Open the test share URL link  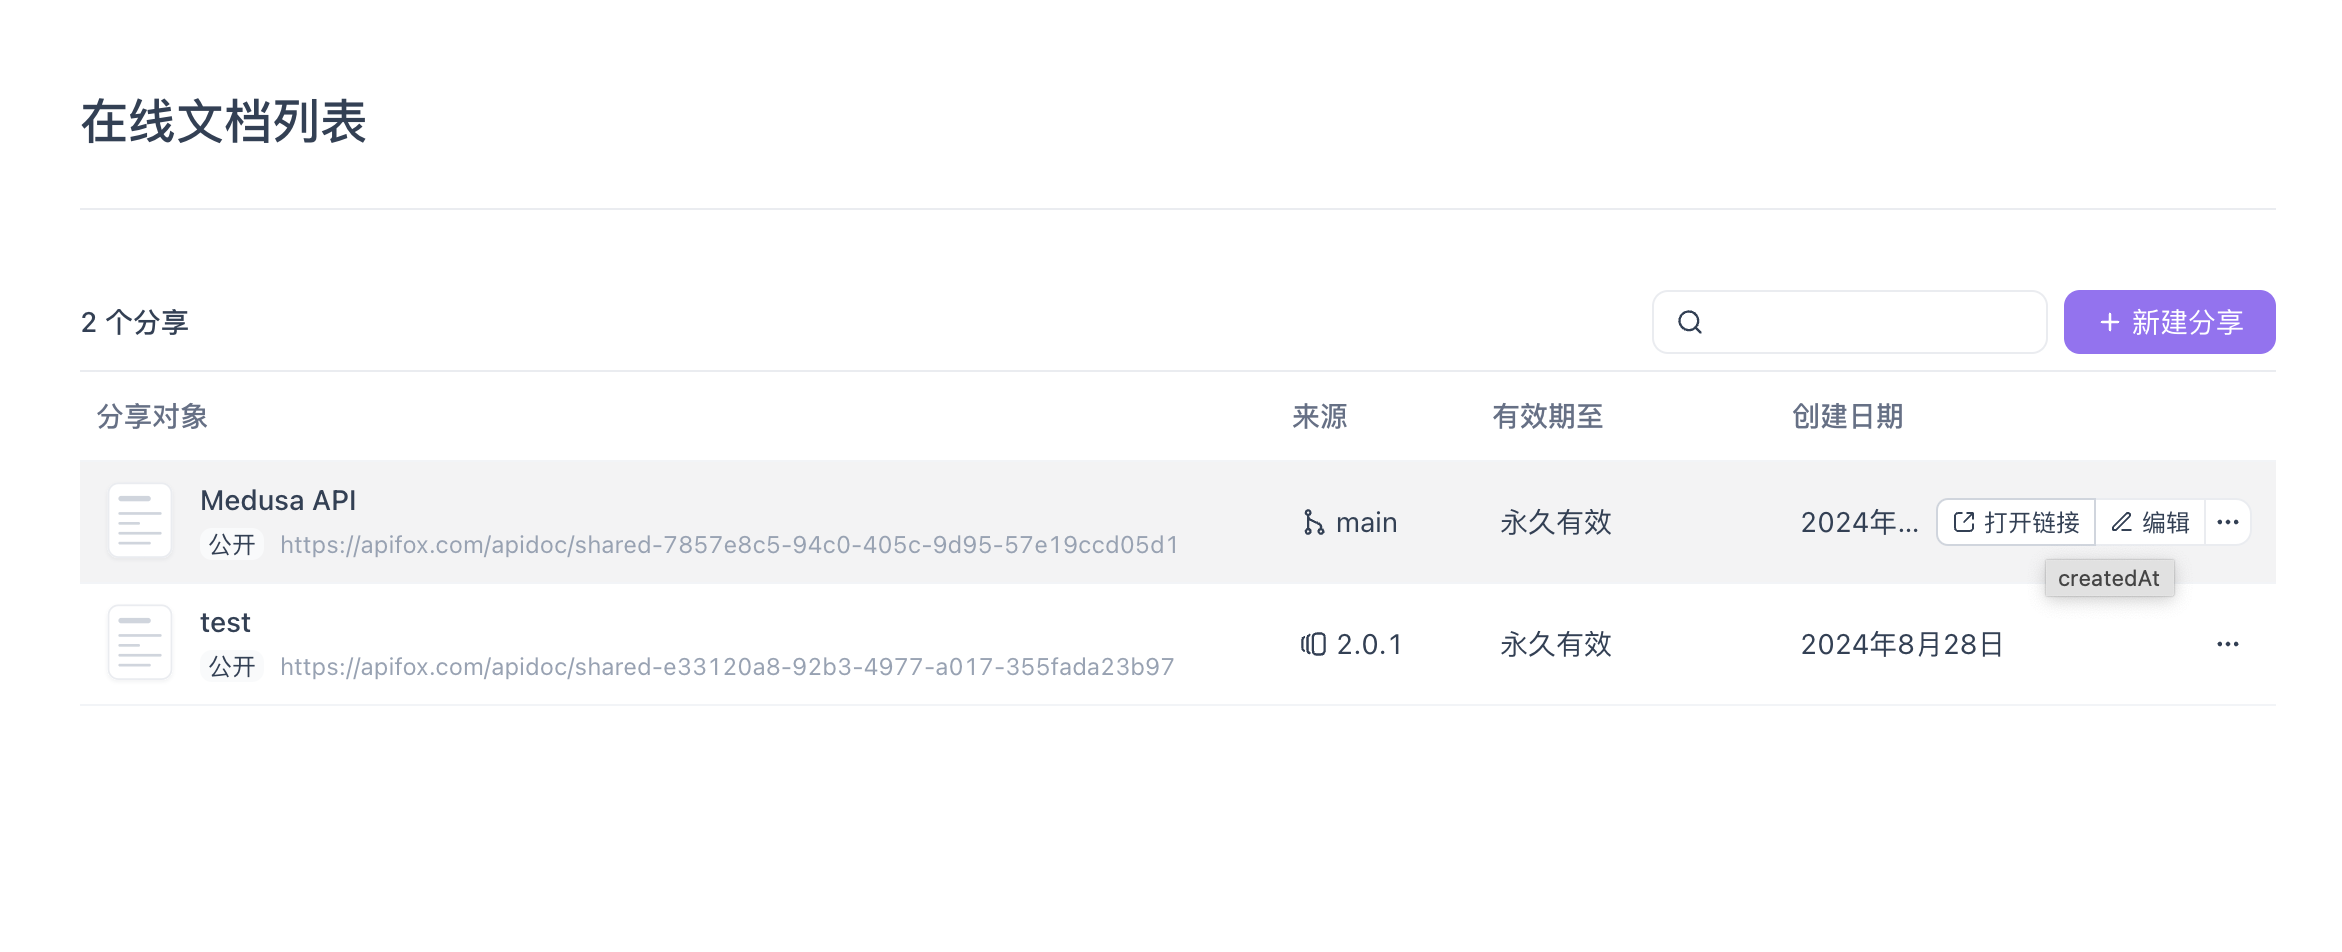[x=727, y=666]
